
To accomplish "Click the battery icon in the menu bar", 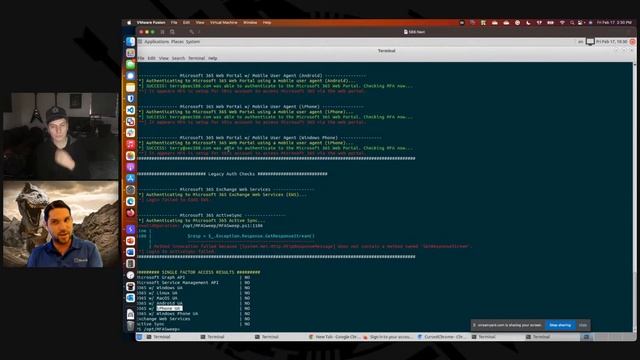I will coord(550,22).
